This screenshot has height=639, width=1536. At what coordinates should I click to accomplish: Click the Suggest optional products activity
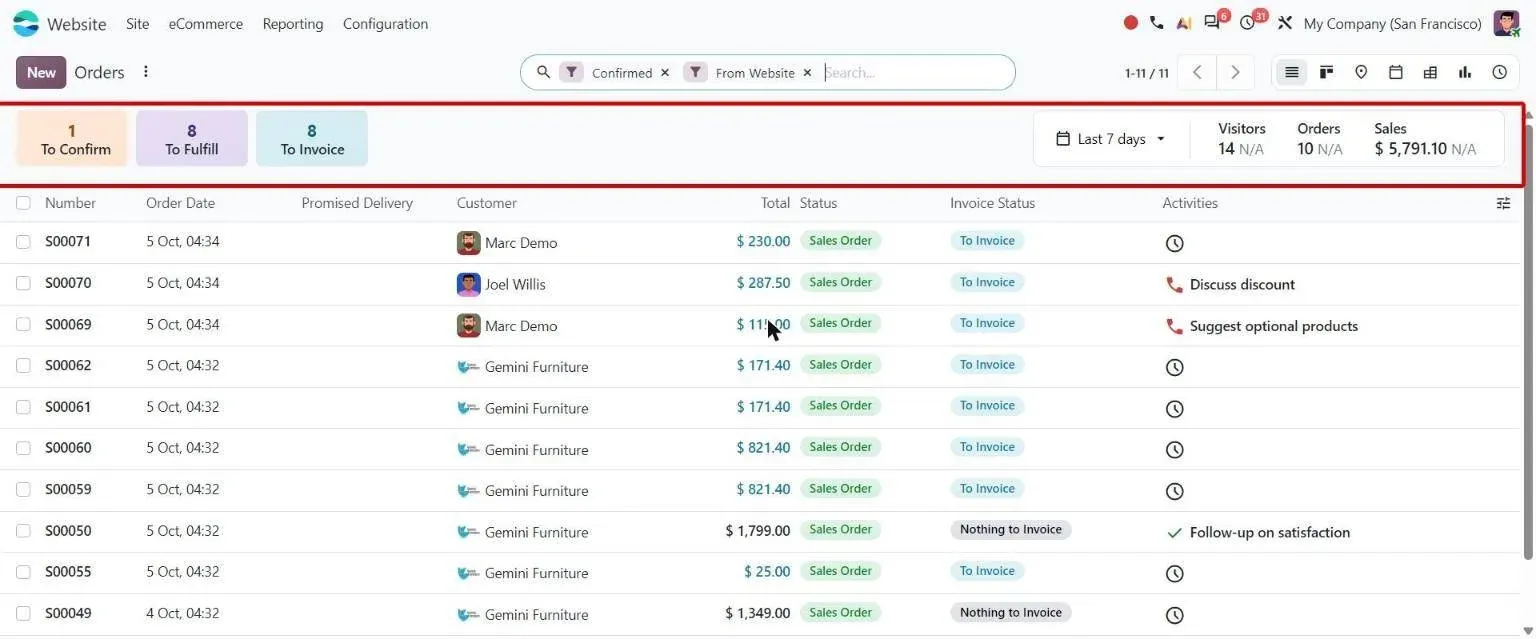[x=1274, y=326]
